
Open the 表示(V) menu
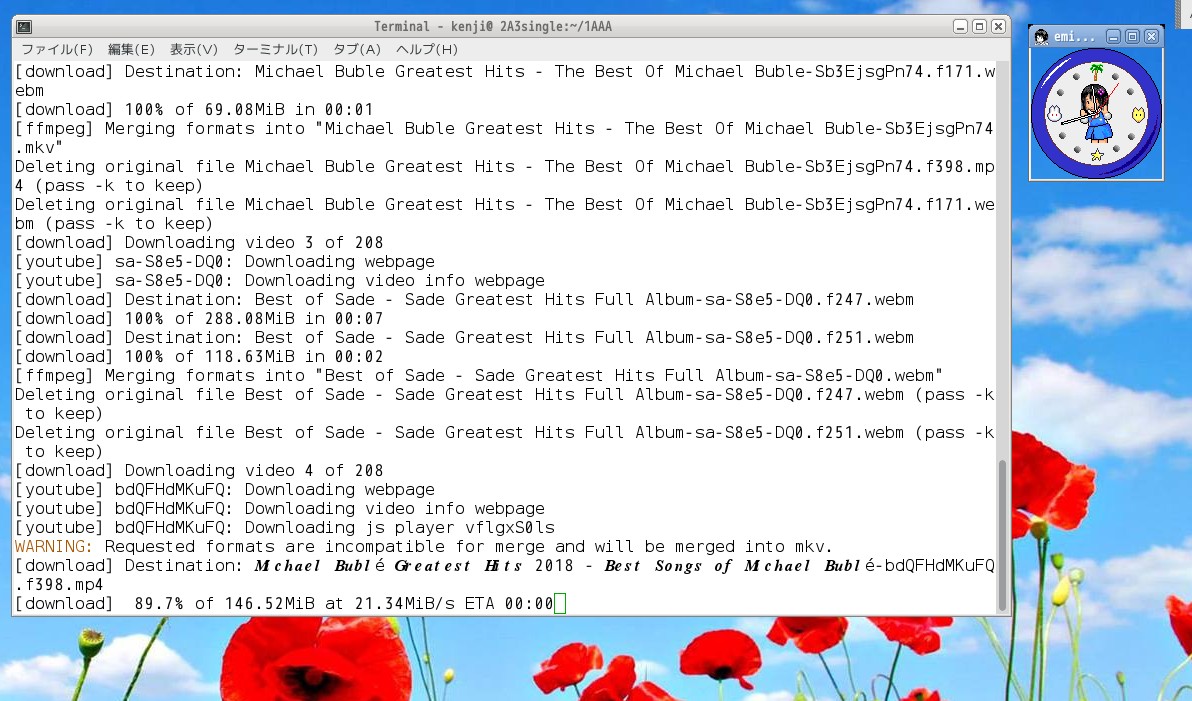click(194, 49)
